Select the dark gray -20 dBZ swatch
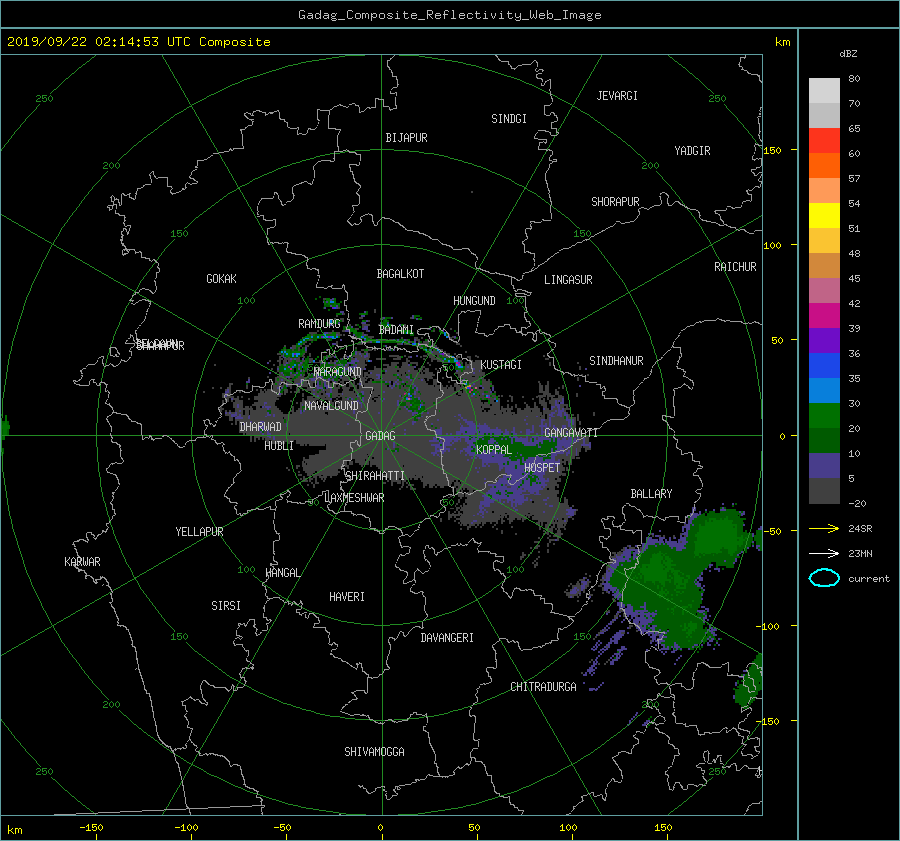This screenshot has height=841, width=900. (x=824, y=491)
